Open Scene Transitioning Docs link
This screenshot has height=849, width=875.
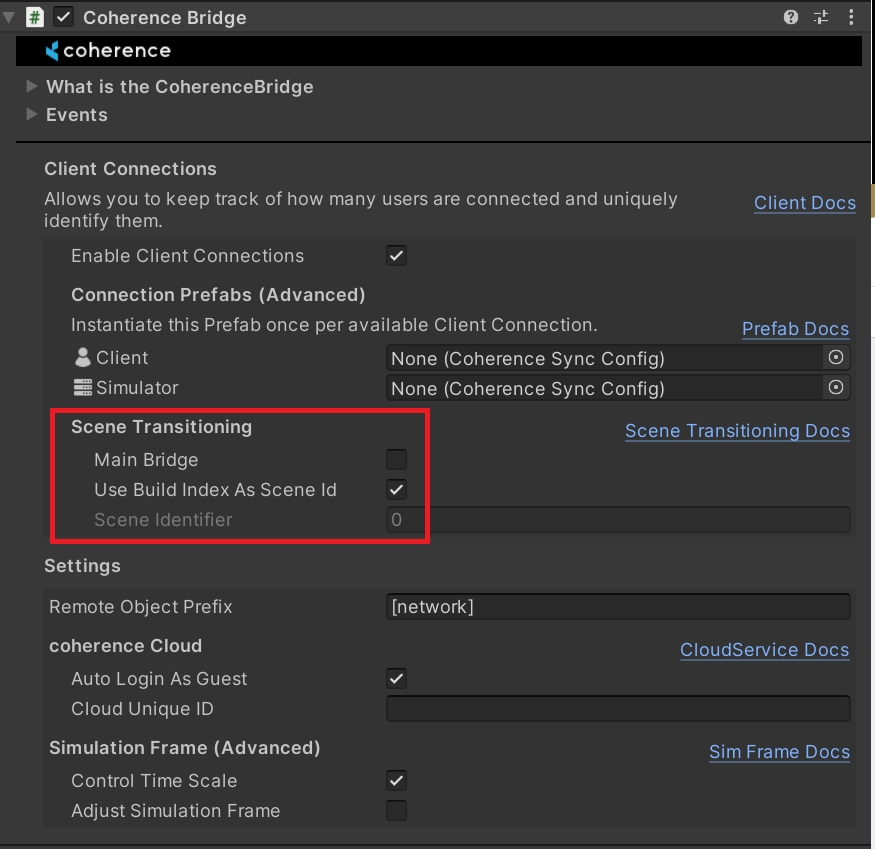click(x=737, y=431)
